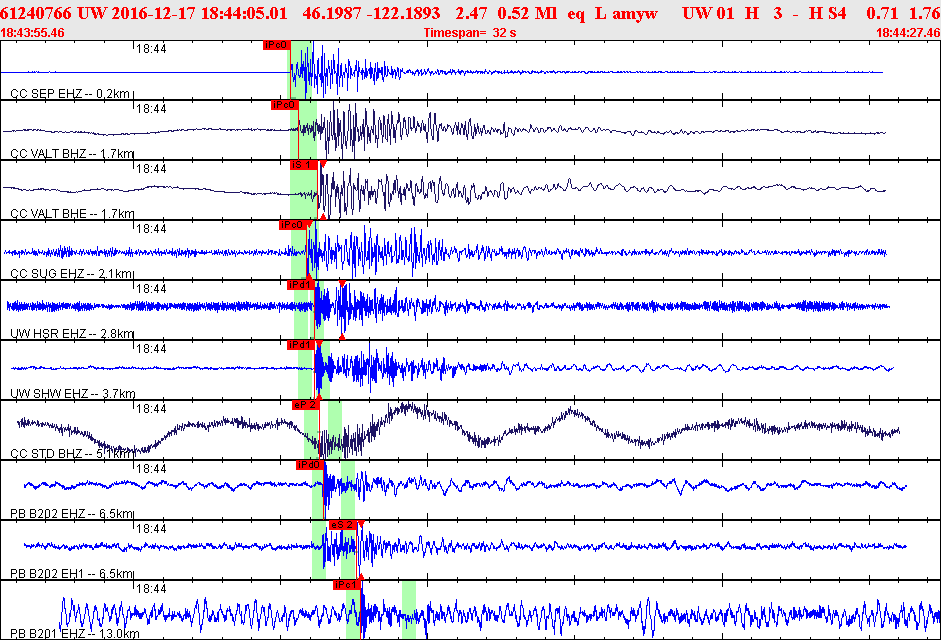Click the magnitude text '0.52 Ml'

pos(527,13)
